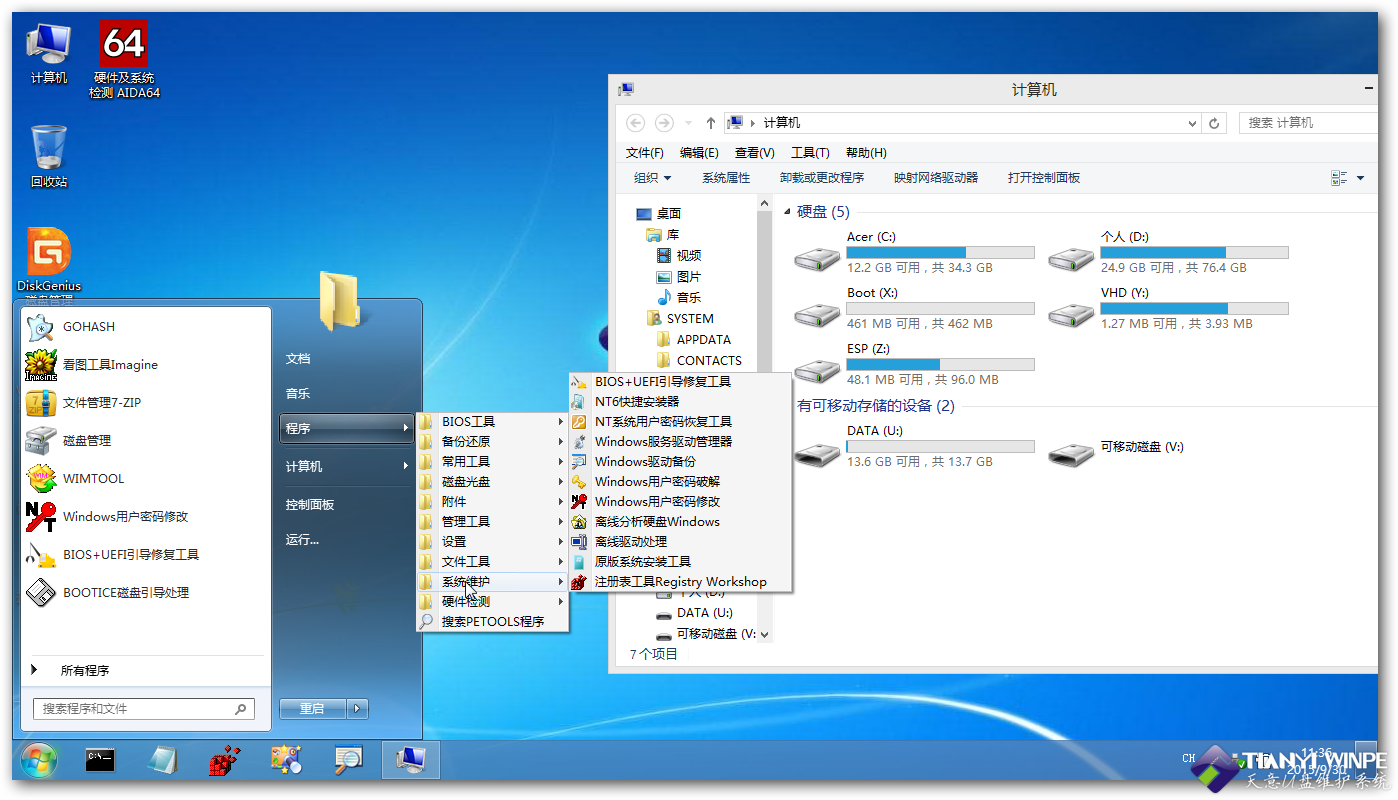Viewport: 1398px width, 800px height.
Task: Launch WIMTOOL from start menu
Action: click(146, 479)
